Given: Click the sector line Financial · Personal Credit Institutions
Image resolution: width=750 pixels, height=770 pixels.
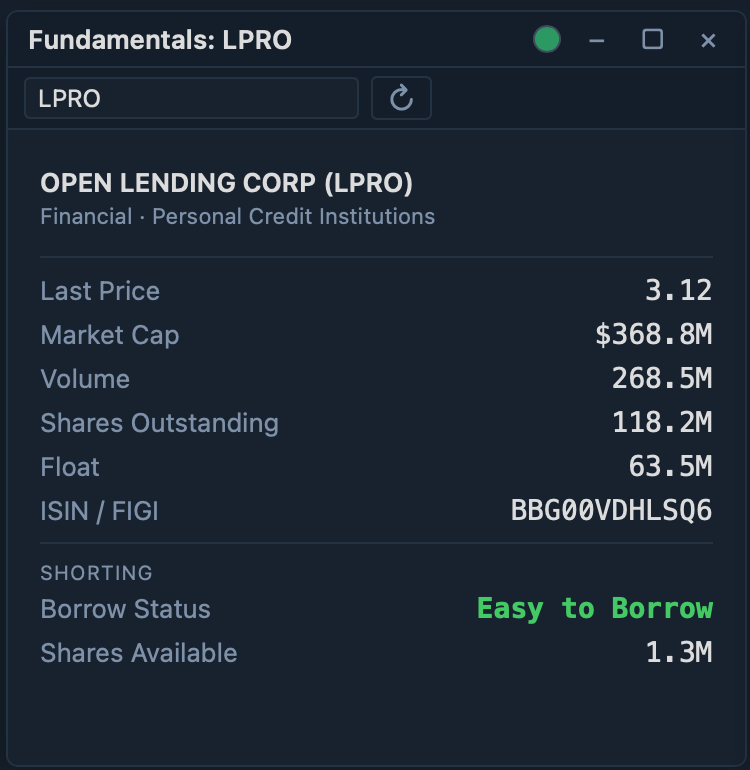Looking at the screenshot, I should (238, 217).
